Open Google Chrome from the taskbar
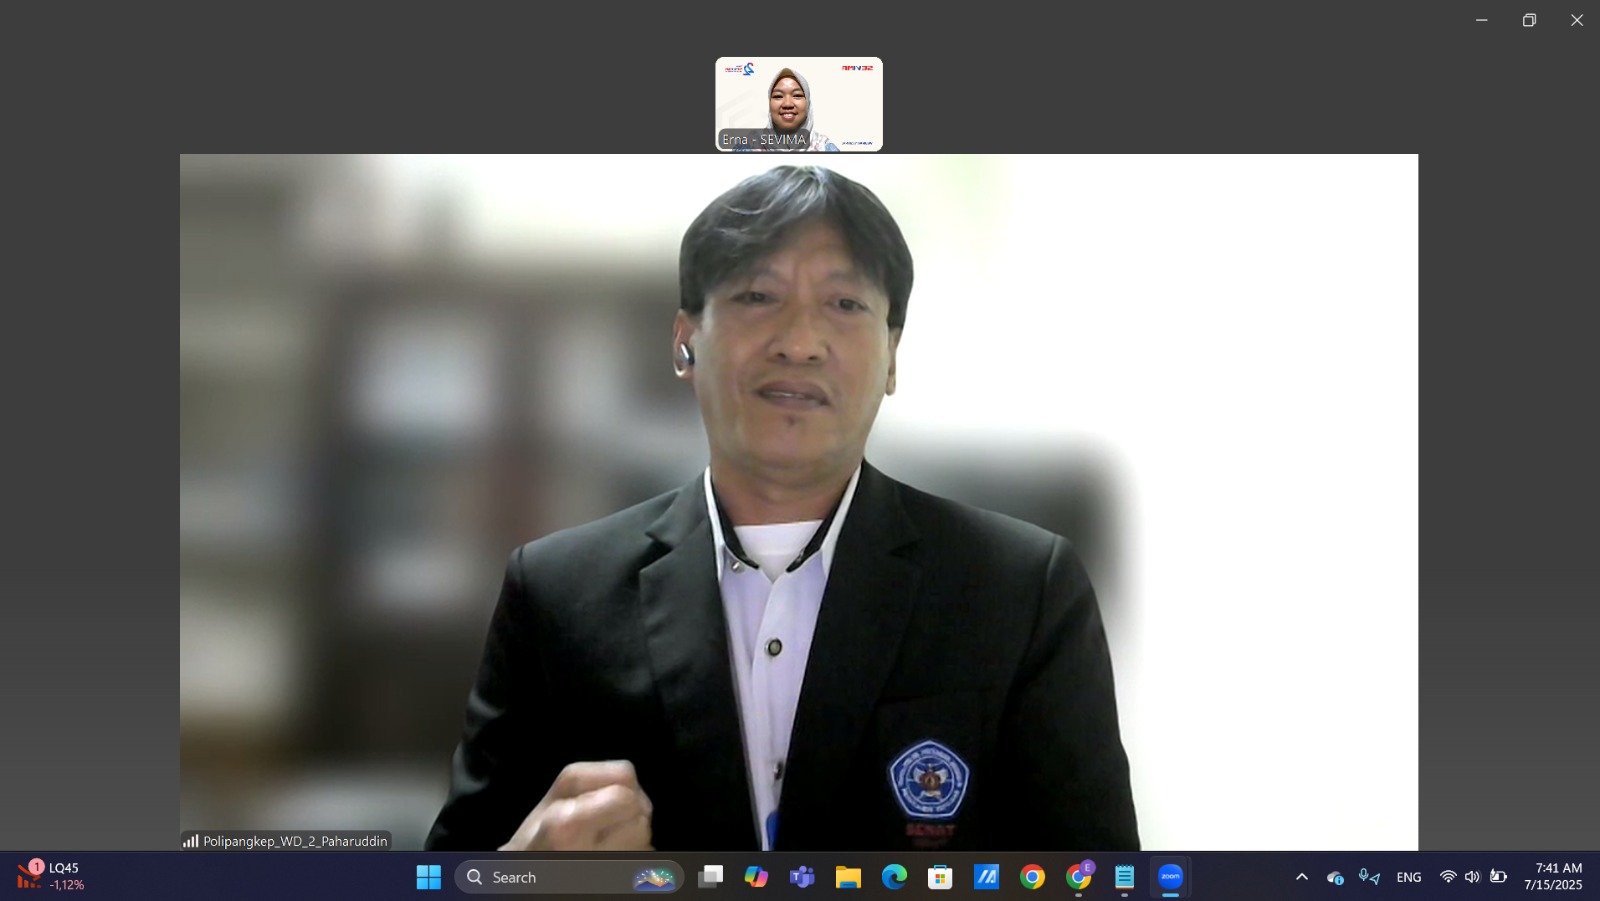1600x901 pixels. [x=1032, y=877]
